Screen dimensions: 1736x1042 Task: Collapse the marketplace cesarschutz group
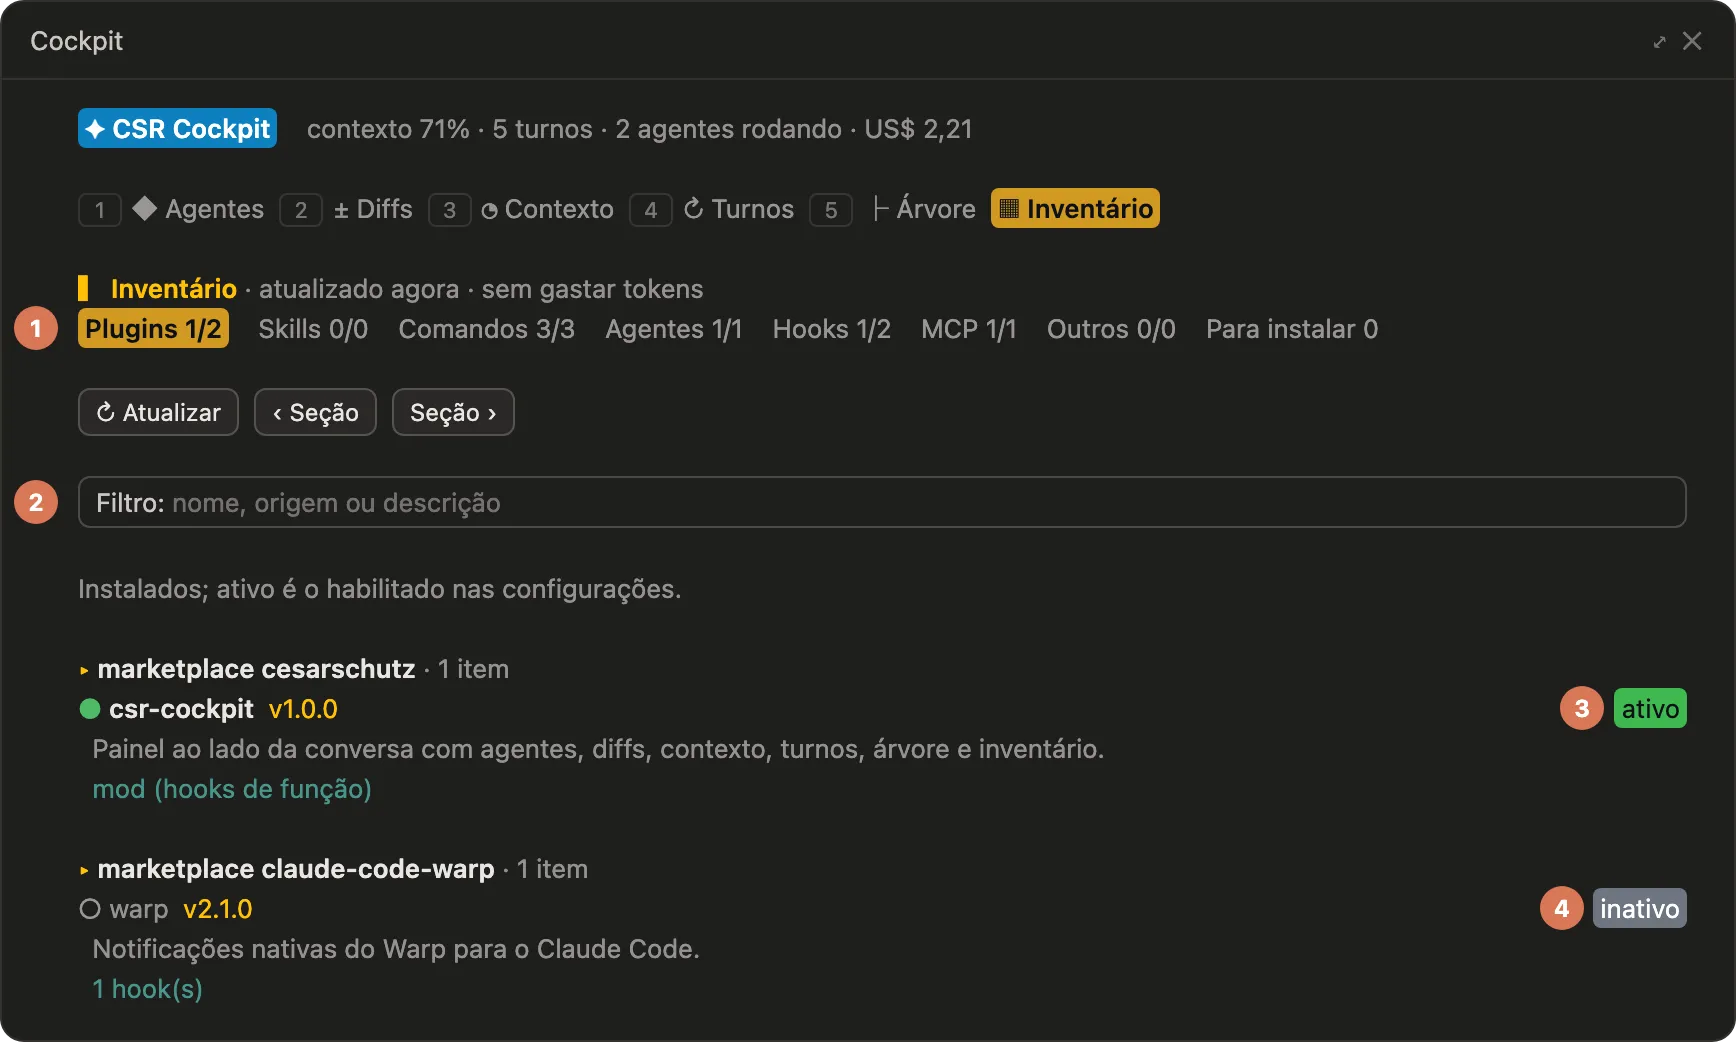tap(84, 670)
